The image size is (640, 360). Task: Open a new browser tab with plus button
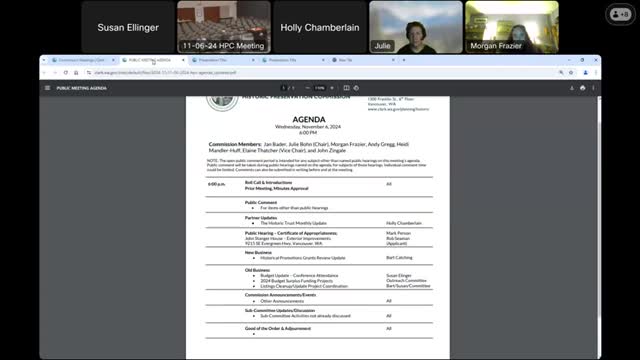pyautogui.click(x=404, y=60)
